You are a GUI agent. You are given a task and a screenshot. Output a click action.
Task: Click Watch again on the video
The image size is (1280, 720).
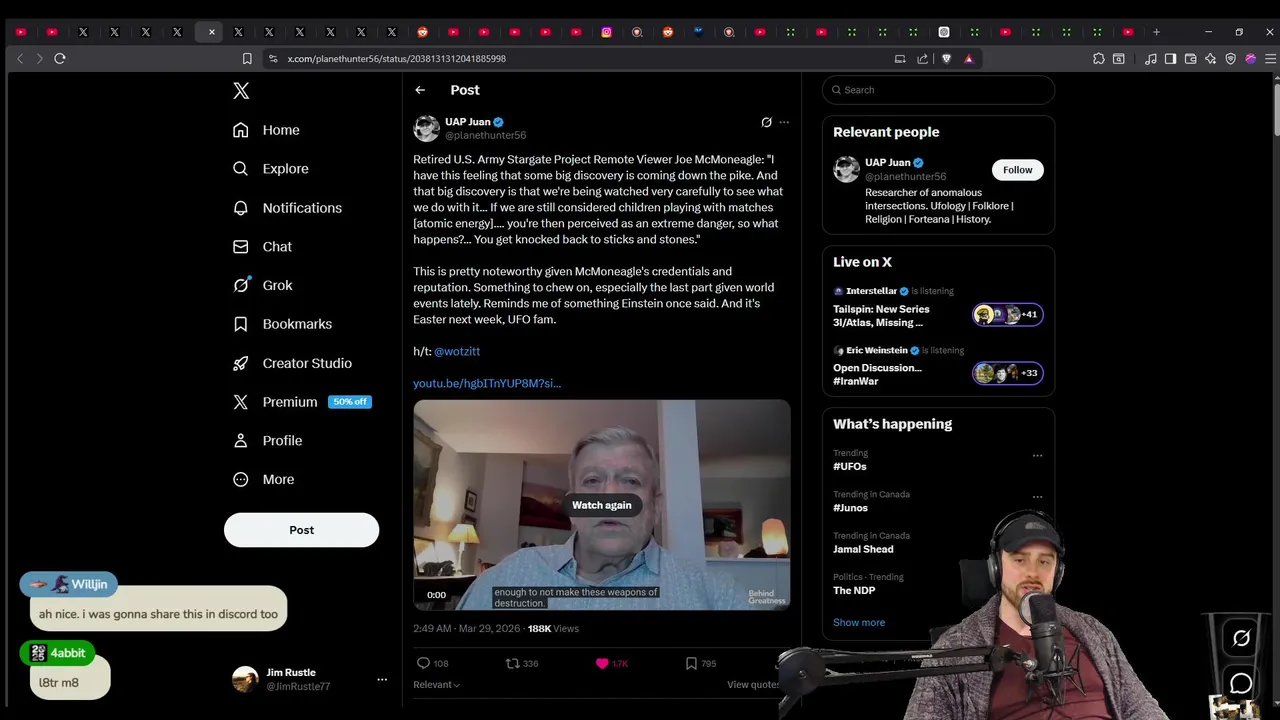[602, 505]
